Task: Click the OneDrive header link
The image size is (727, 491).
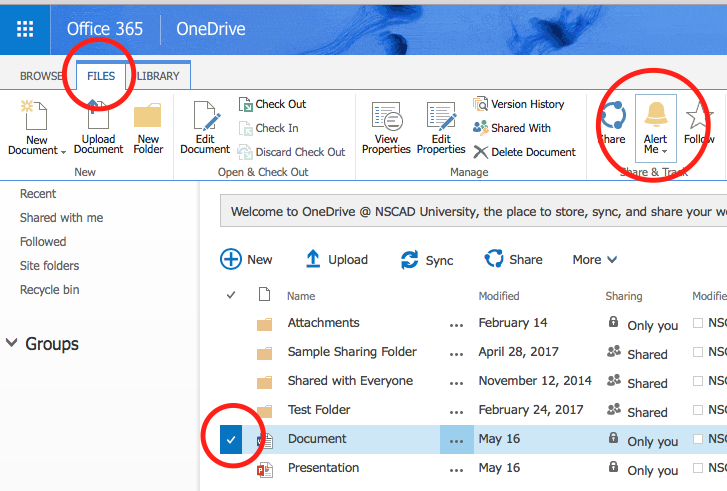Action: pyautogui.click(x=210, y=29)
